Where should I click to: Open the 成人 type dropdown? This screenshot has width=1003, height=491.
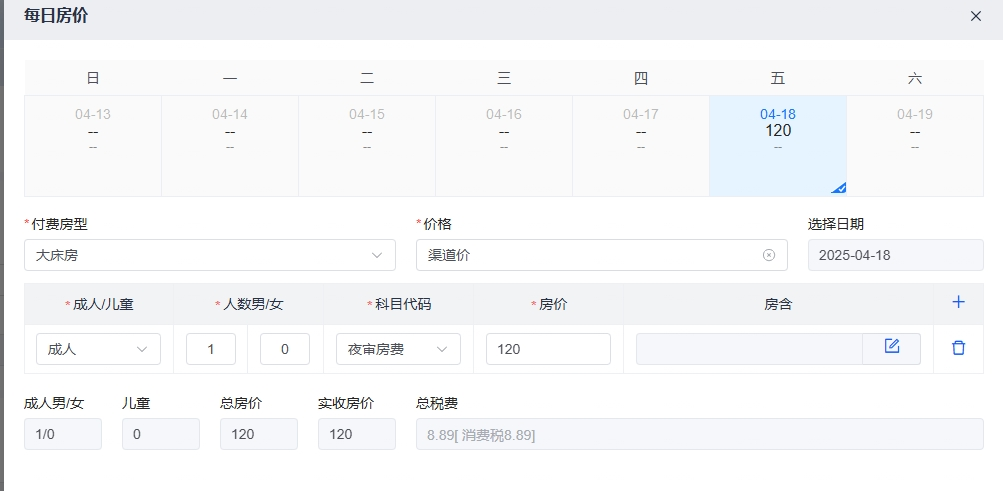[98, 349]
